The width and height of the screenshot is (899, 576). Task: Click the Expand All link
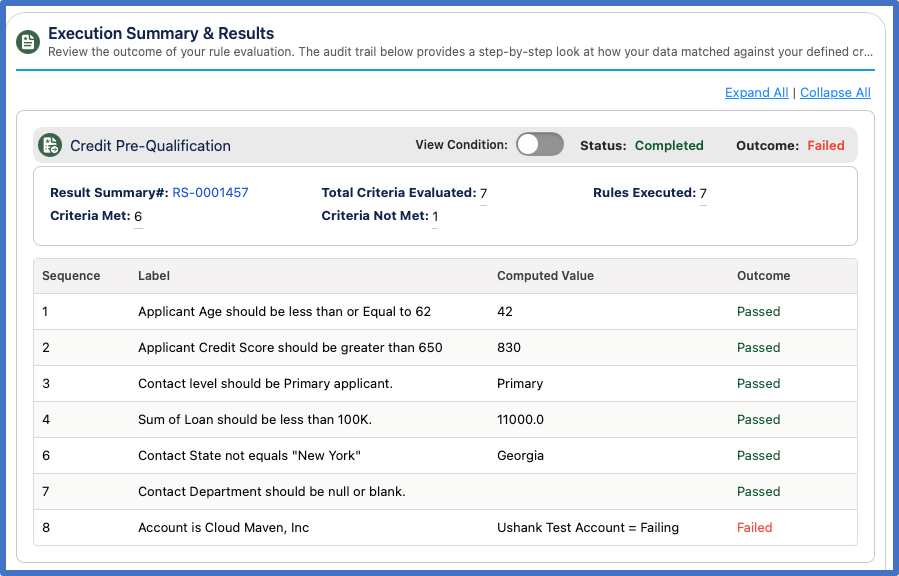pyautogui.click(x=756, y=92)
